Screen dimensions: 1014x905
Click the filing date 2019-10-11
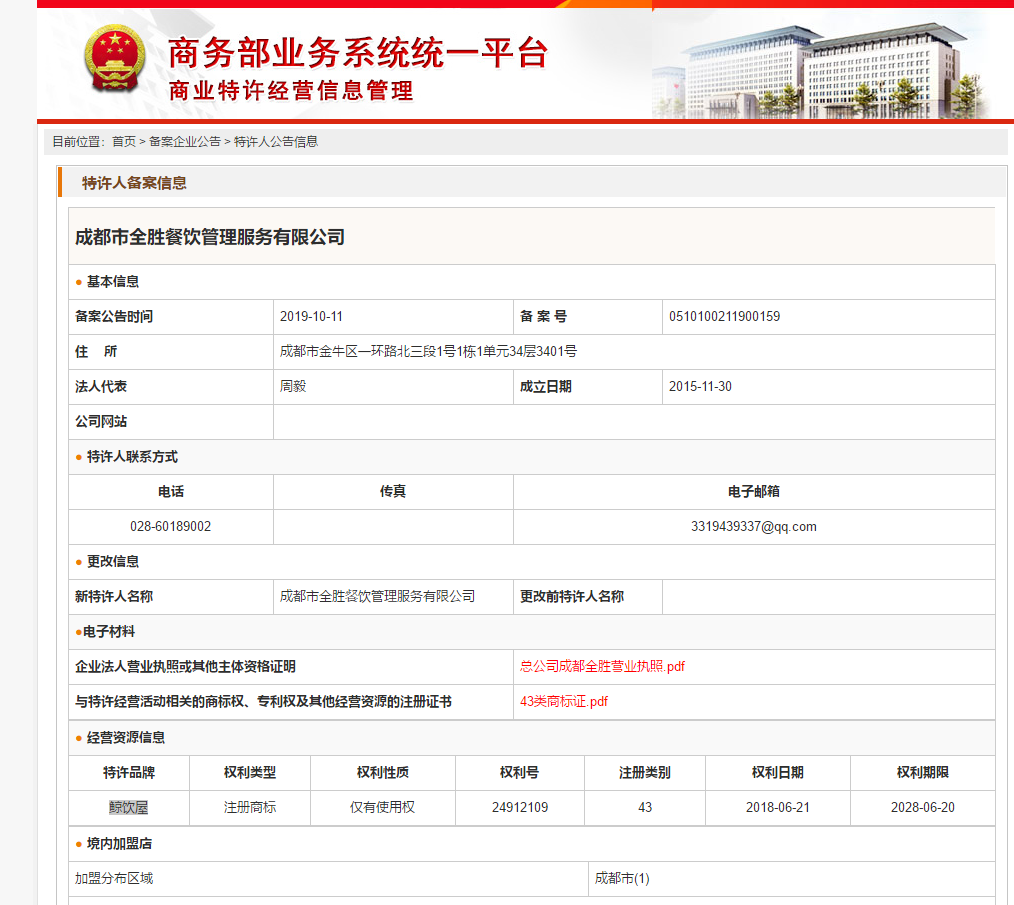click(x=311, y=316)
